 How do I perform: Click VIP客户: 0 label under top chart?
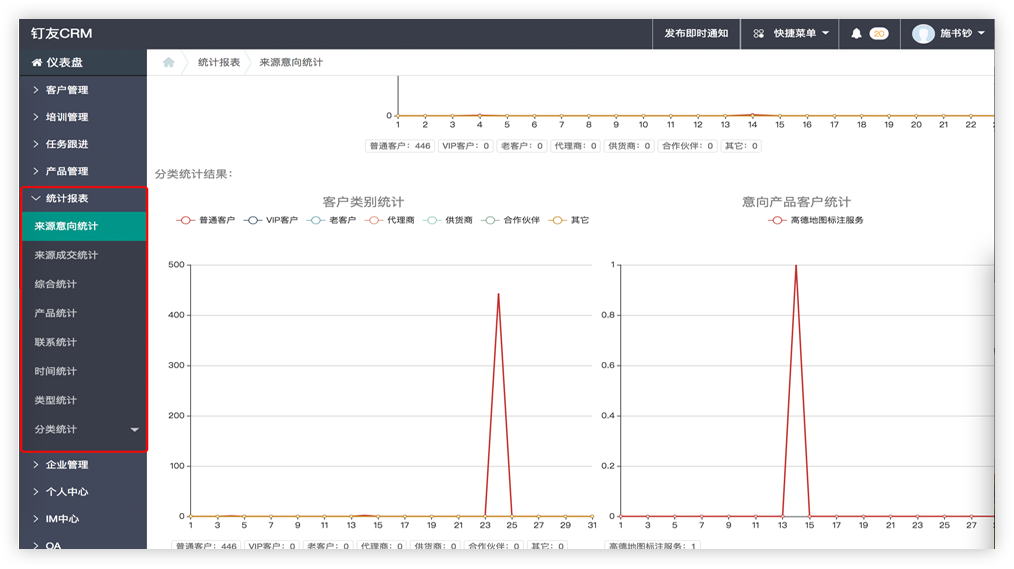tap(466, 146)
